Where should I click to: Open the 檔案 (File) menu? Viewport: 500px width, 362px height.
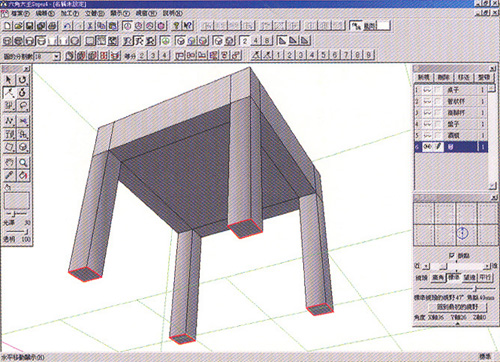click(20, 14)
